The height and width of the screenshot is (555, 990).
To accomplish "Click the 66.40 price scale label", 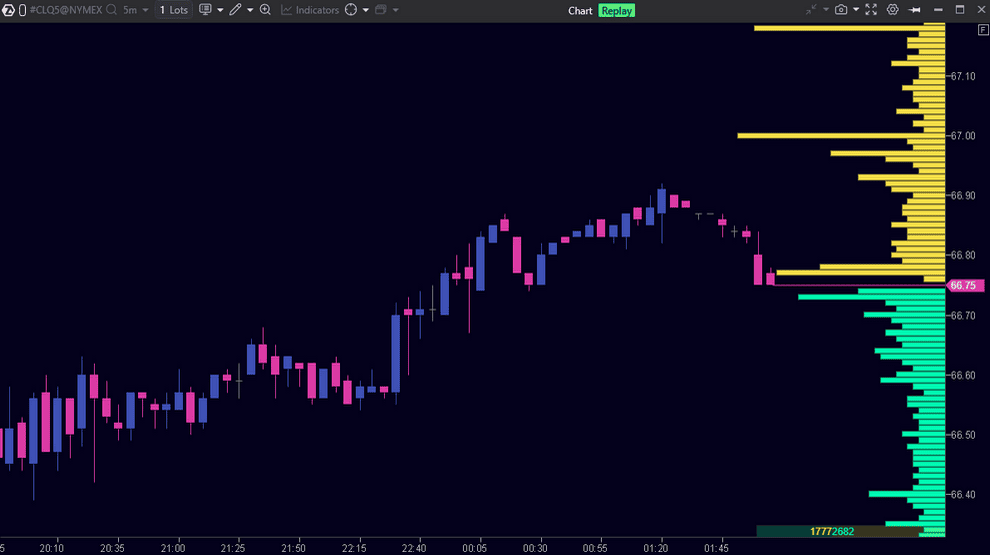I will [x=963, y=494].
